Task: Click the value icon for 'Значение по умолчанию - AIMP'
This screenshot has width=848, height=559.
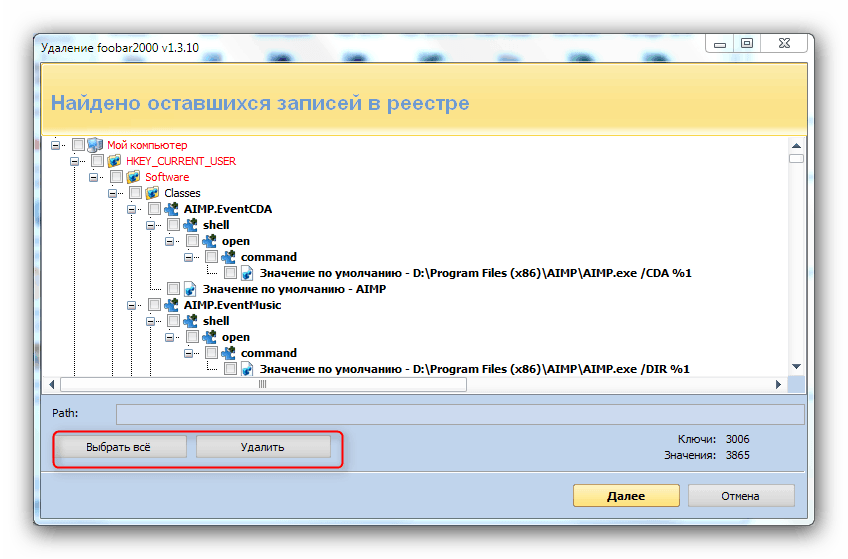Action: 190,289
